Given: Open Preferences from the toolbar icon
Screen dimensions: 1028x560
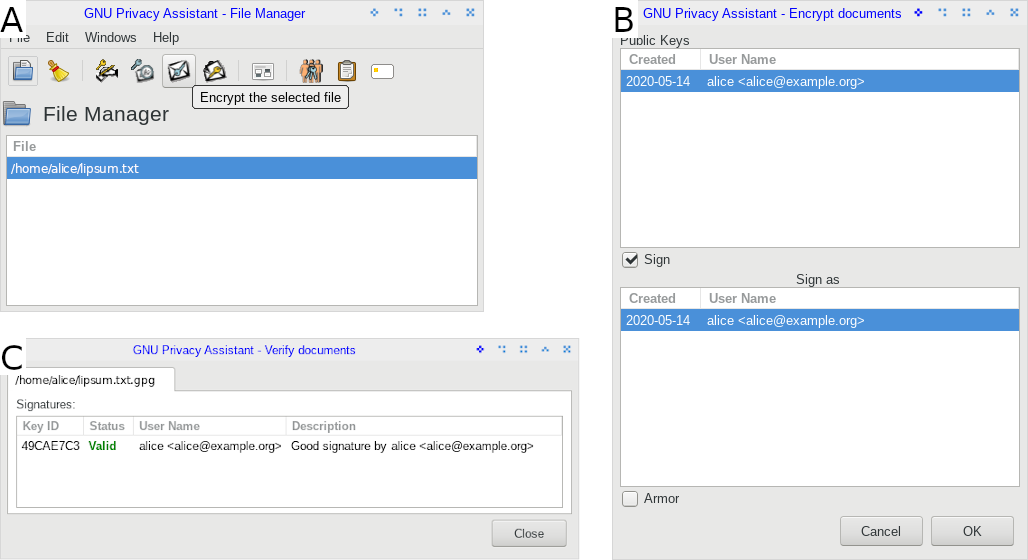Looking at the screenshot, I should tap(262, 71).
